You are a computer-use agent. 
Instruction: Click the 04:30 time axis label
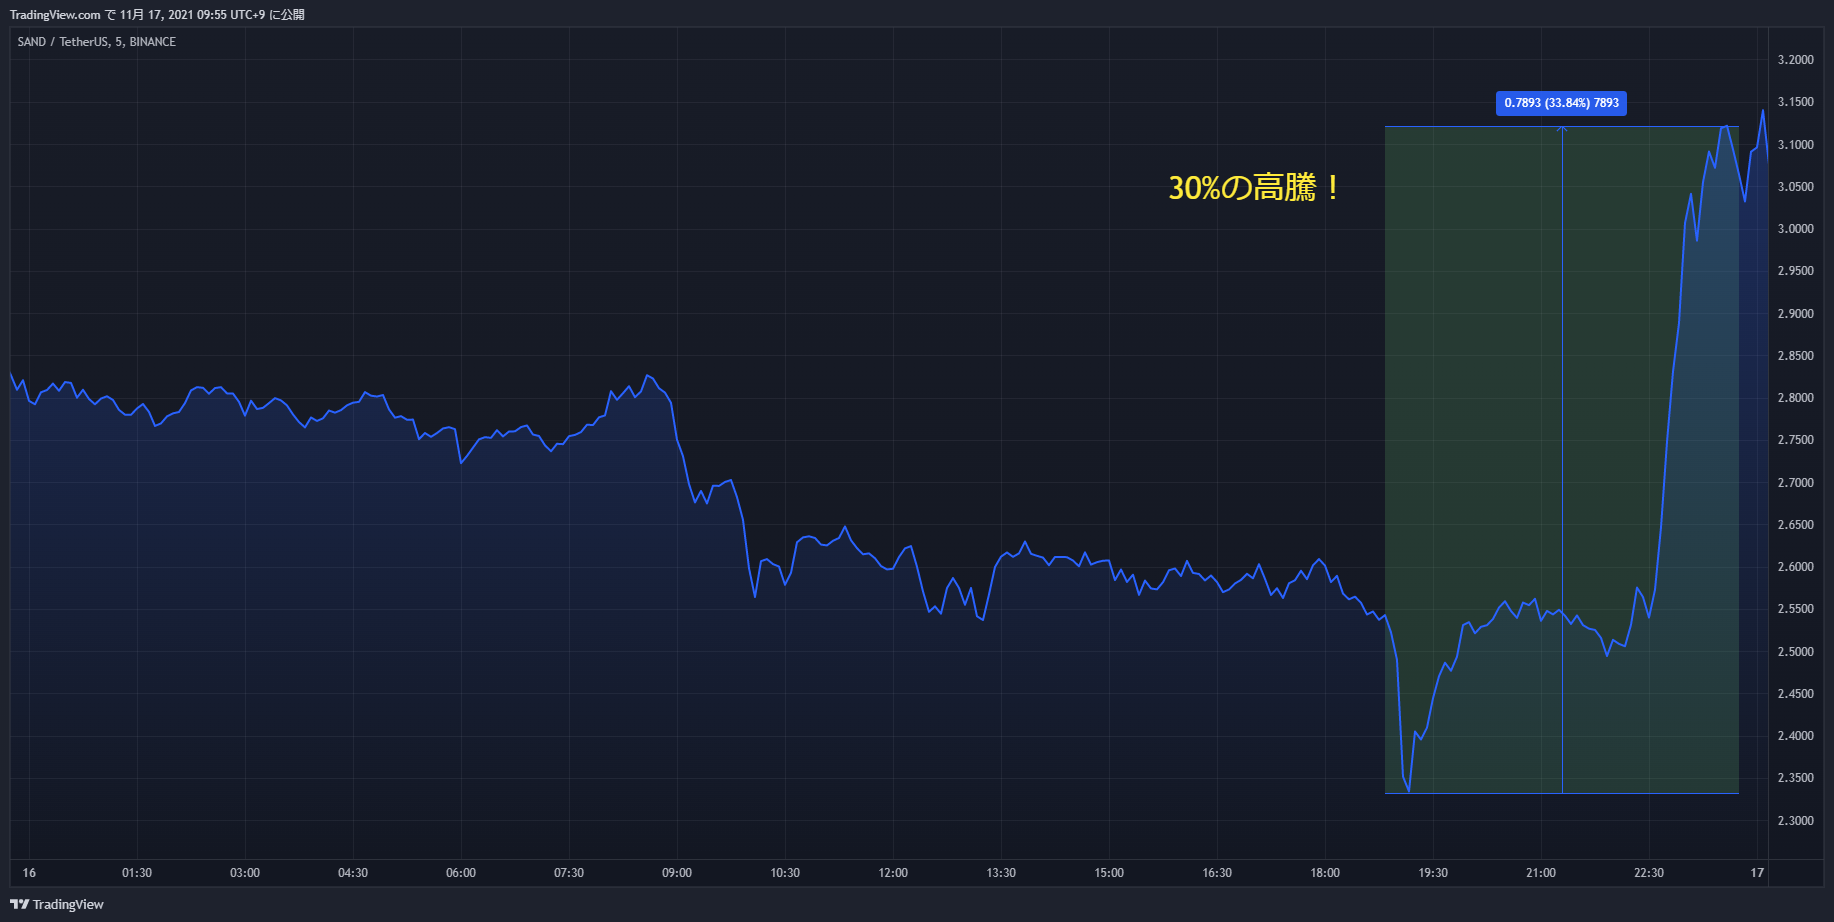353,873
